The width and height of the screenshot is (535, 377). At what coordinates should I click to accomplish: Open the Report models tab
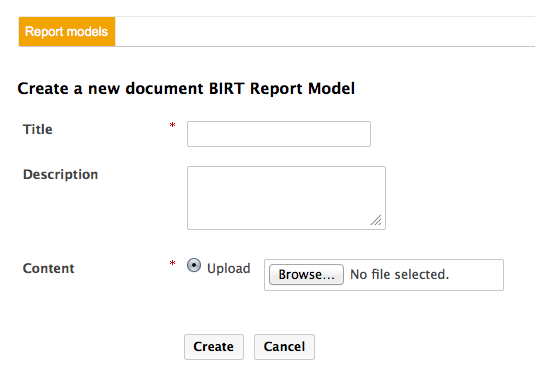click(x=67, y=32)
